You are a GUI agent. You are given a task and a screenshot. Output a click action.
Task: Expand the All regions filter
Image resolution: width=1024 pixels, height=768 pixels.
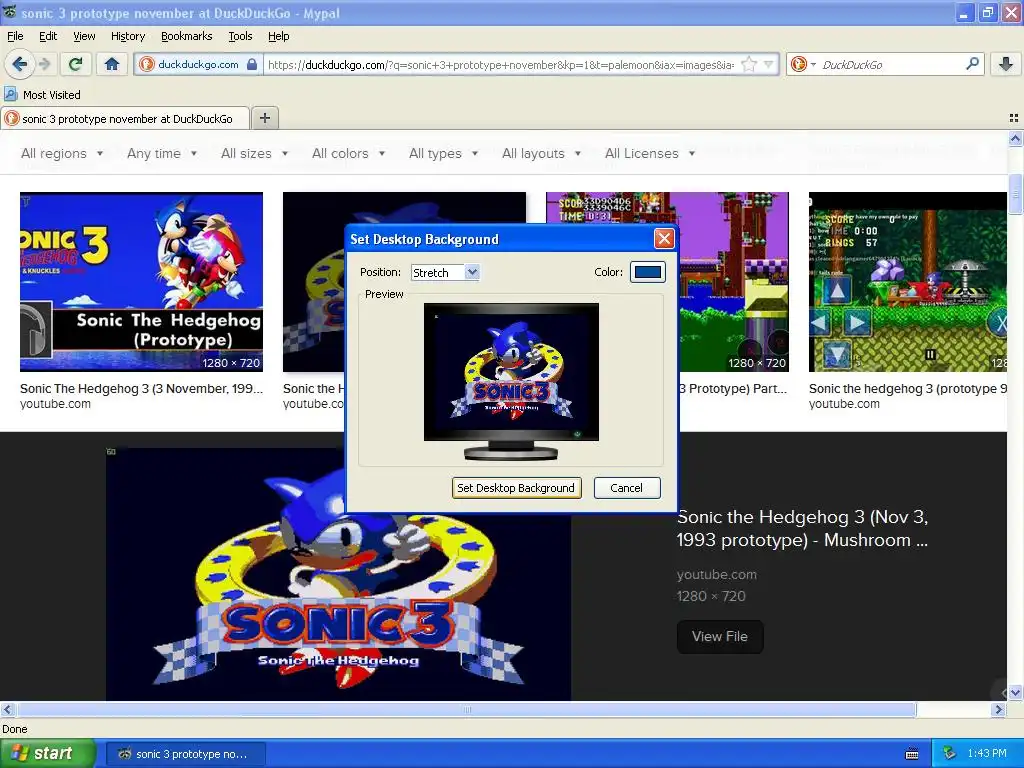[x=62, y=153]
